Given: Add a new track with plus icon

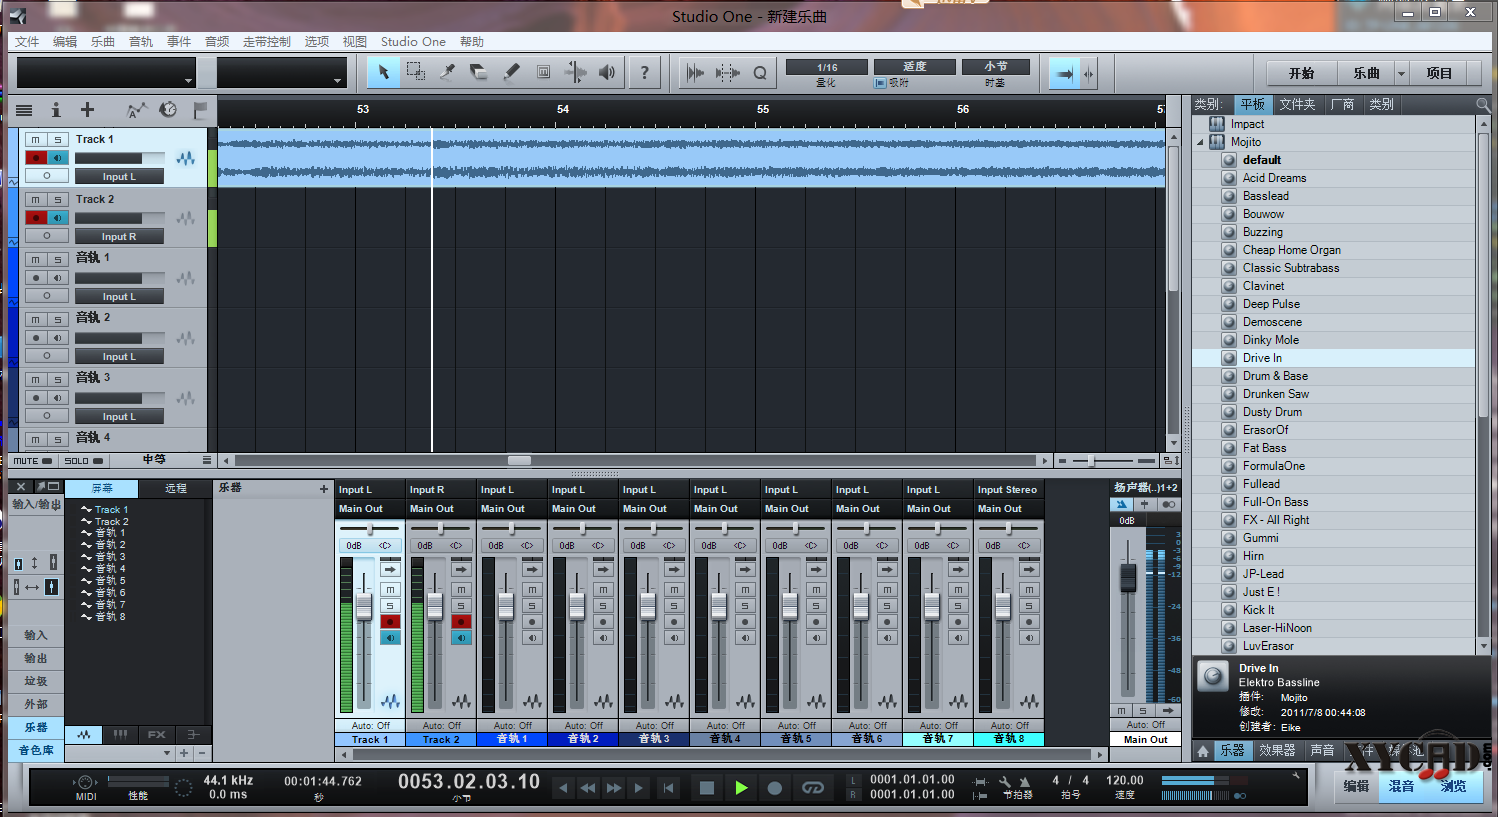Looking at the screenshot, I should 87,110.
